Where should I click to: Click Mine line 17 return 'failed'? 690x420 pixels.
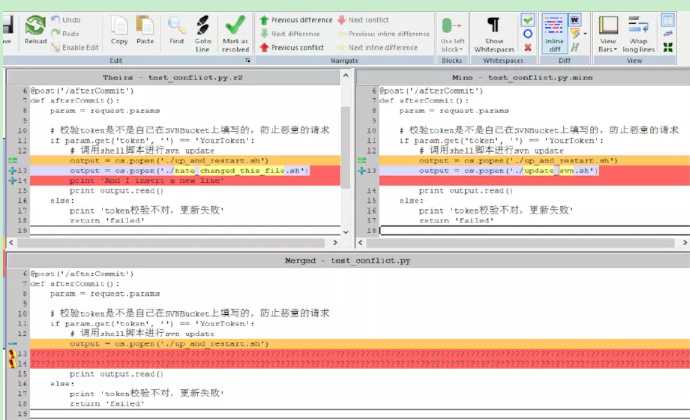[456, 221]
